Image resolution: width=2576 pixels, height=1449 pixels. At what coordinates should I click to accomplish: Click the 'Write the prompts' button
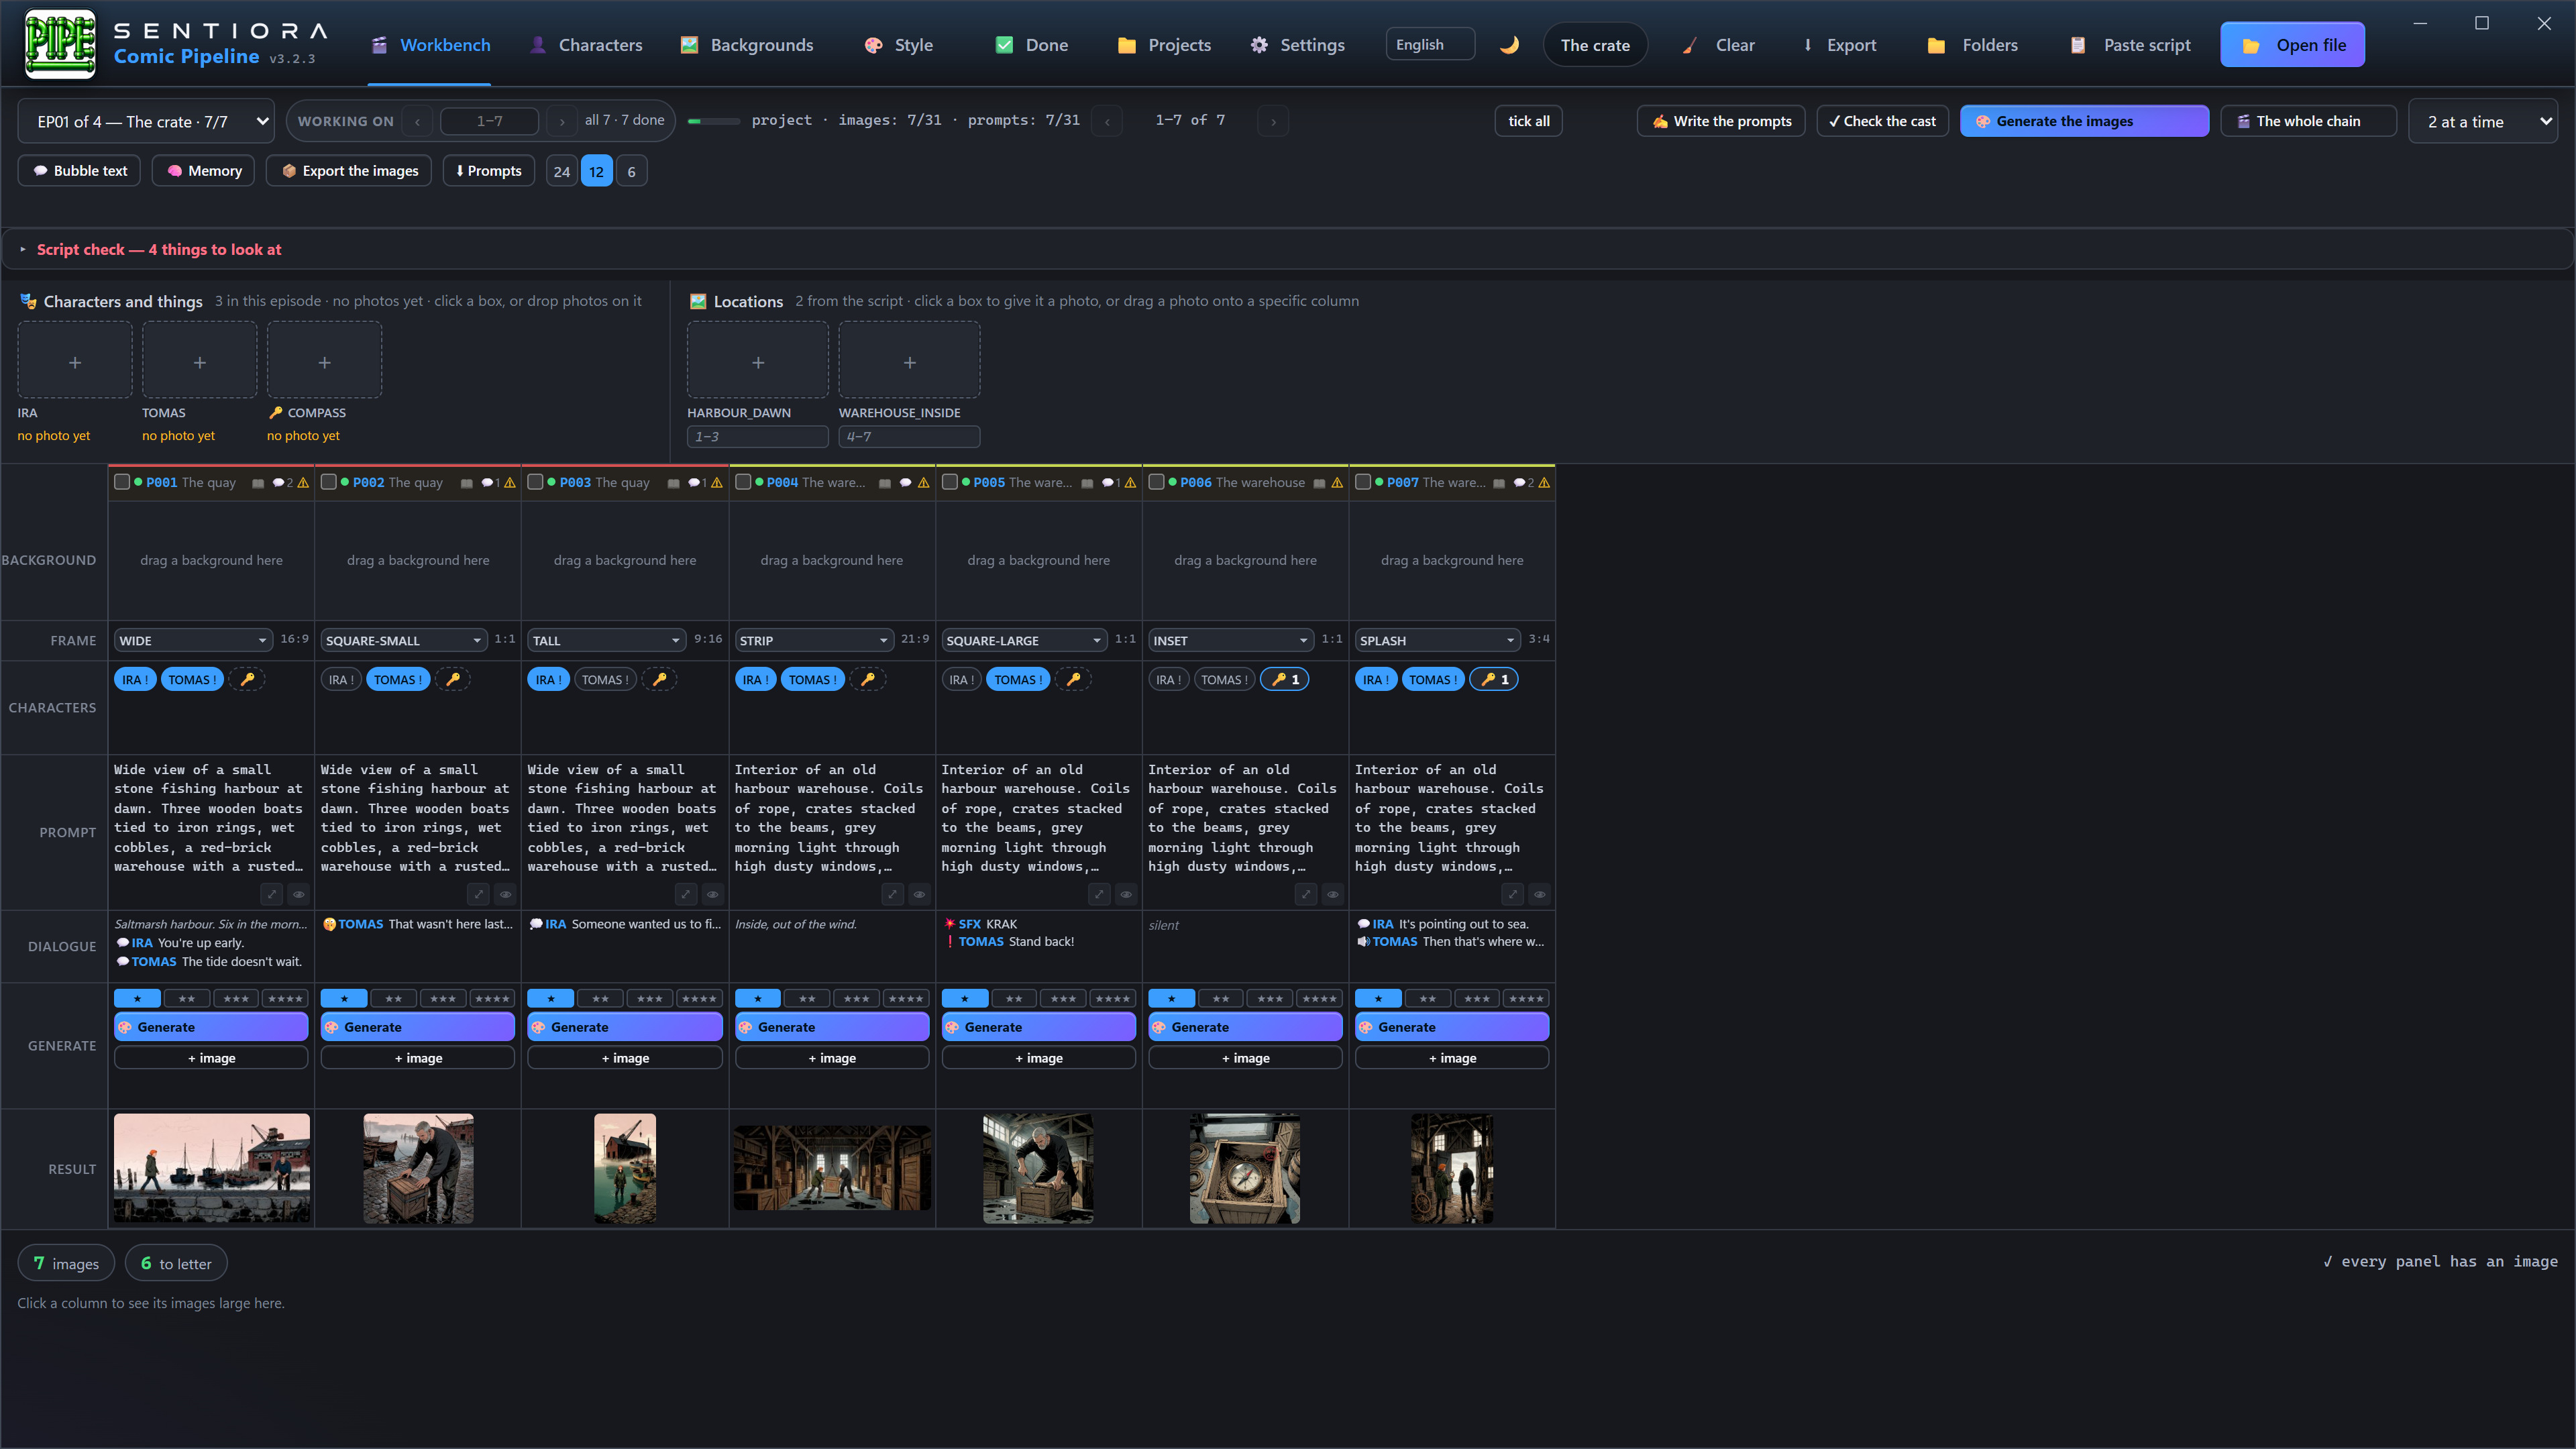(x=1721, y=121)
